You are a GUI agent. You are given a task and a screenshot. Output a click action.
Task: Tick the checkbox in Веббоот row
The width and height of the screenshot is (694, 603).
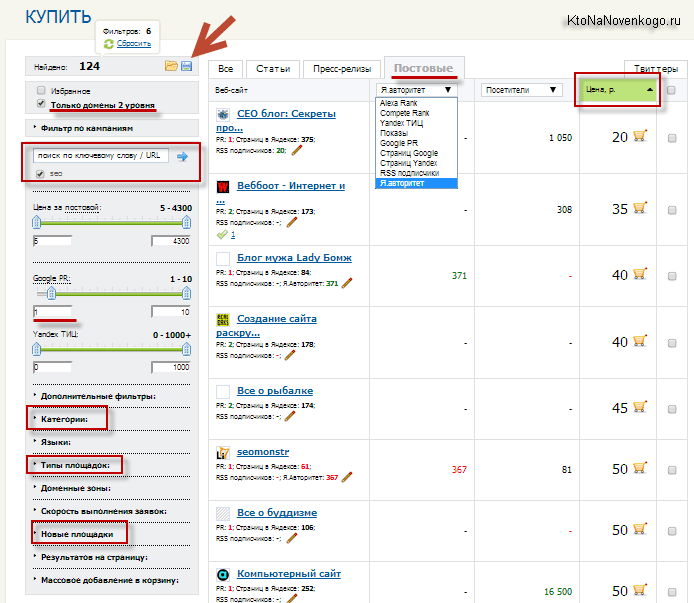pos(672,210)
